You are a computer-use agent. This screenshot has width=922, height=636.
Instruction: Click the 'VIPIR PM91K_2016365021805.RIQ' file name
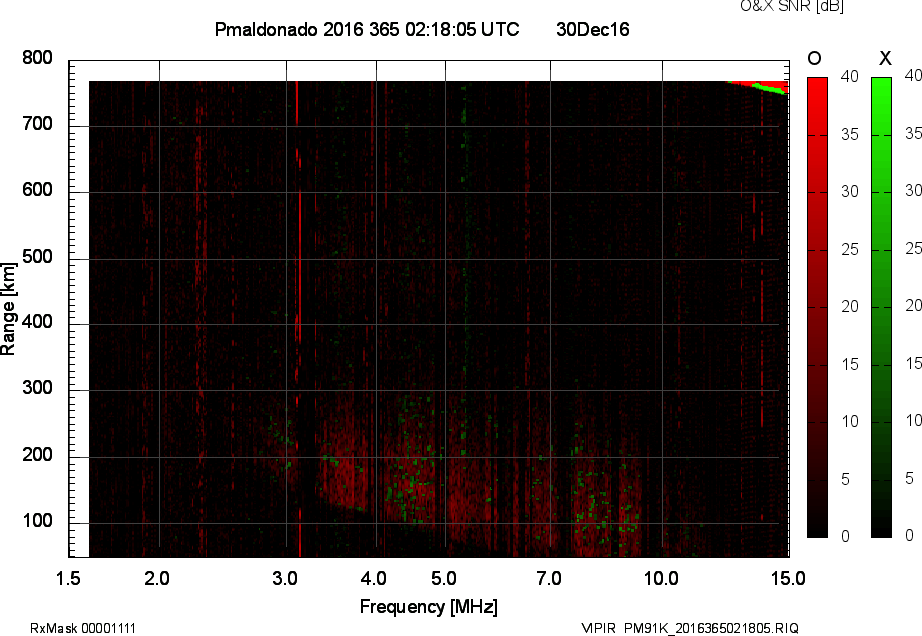(x=690, y=628)
